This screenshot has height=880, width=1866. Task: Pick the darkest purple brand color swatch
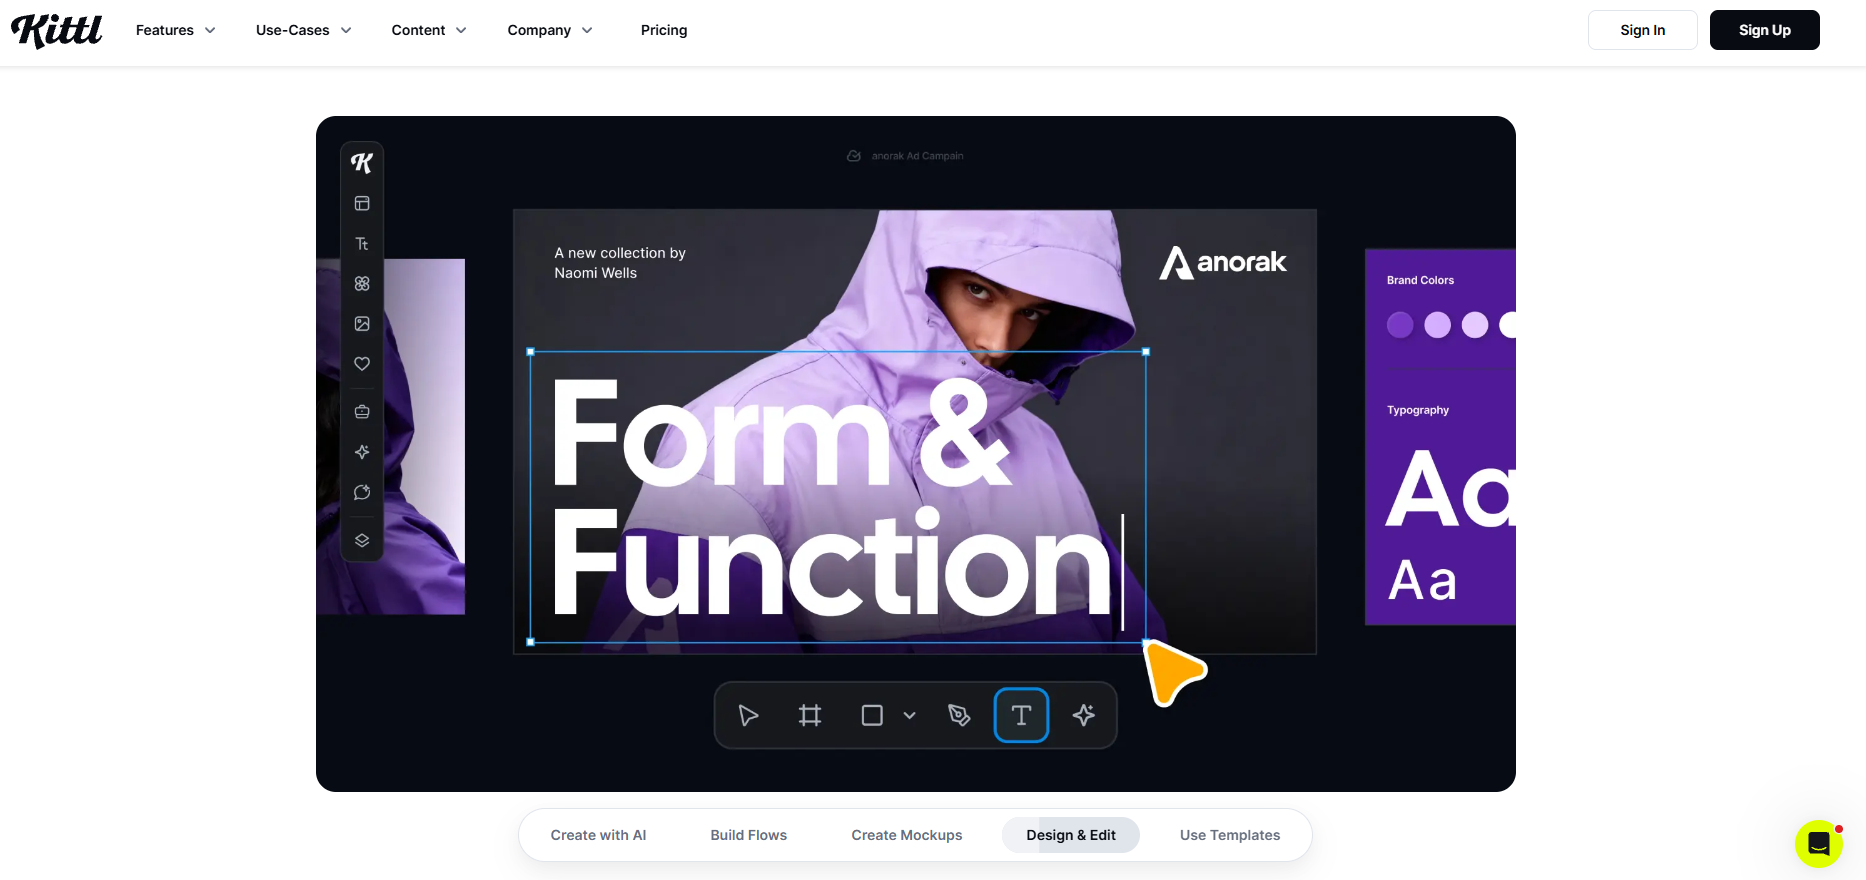(x=1400, y=325)
